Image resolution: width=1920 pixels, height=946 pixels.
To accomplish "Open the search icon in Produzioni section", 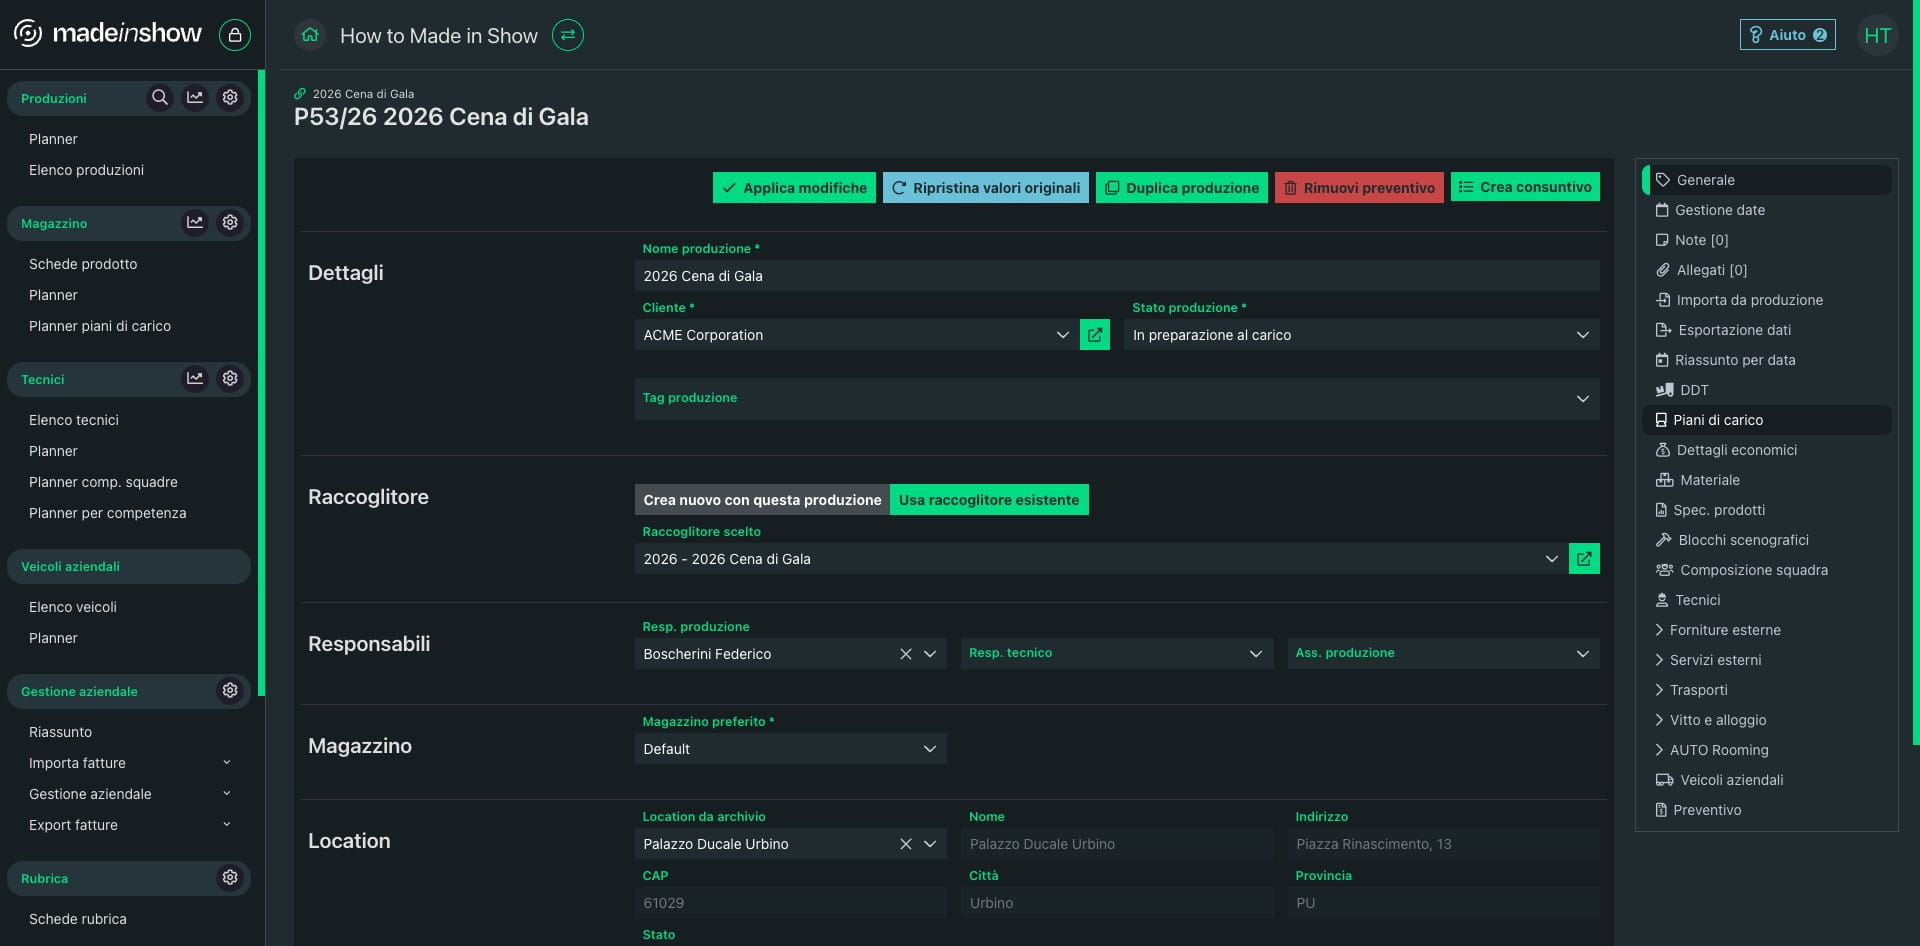I will [159, 98].
